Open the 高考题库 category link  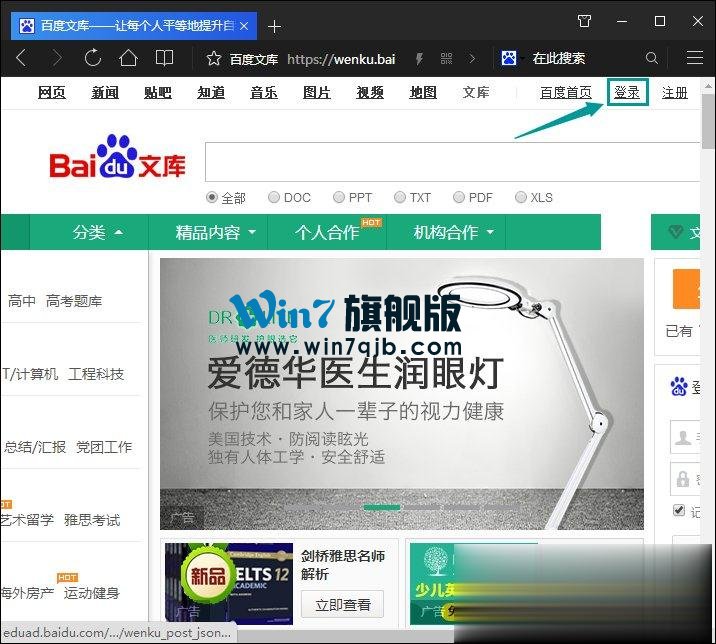pyautogui.click(x=74, y=301)
